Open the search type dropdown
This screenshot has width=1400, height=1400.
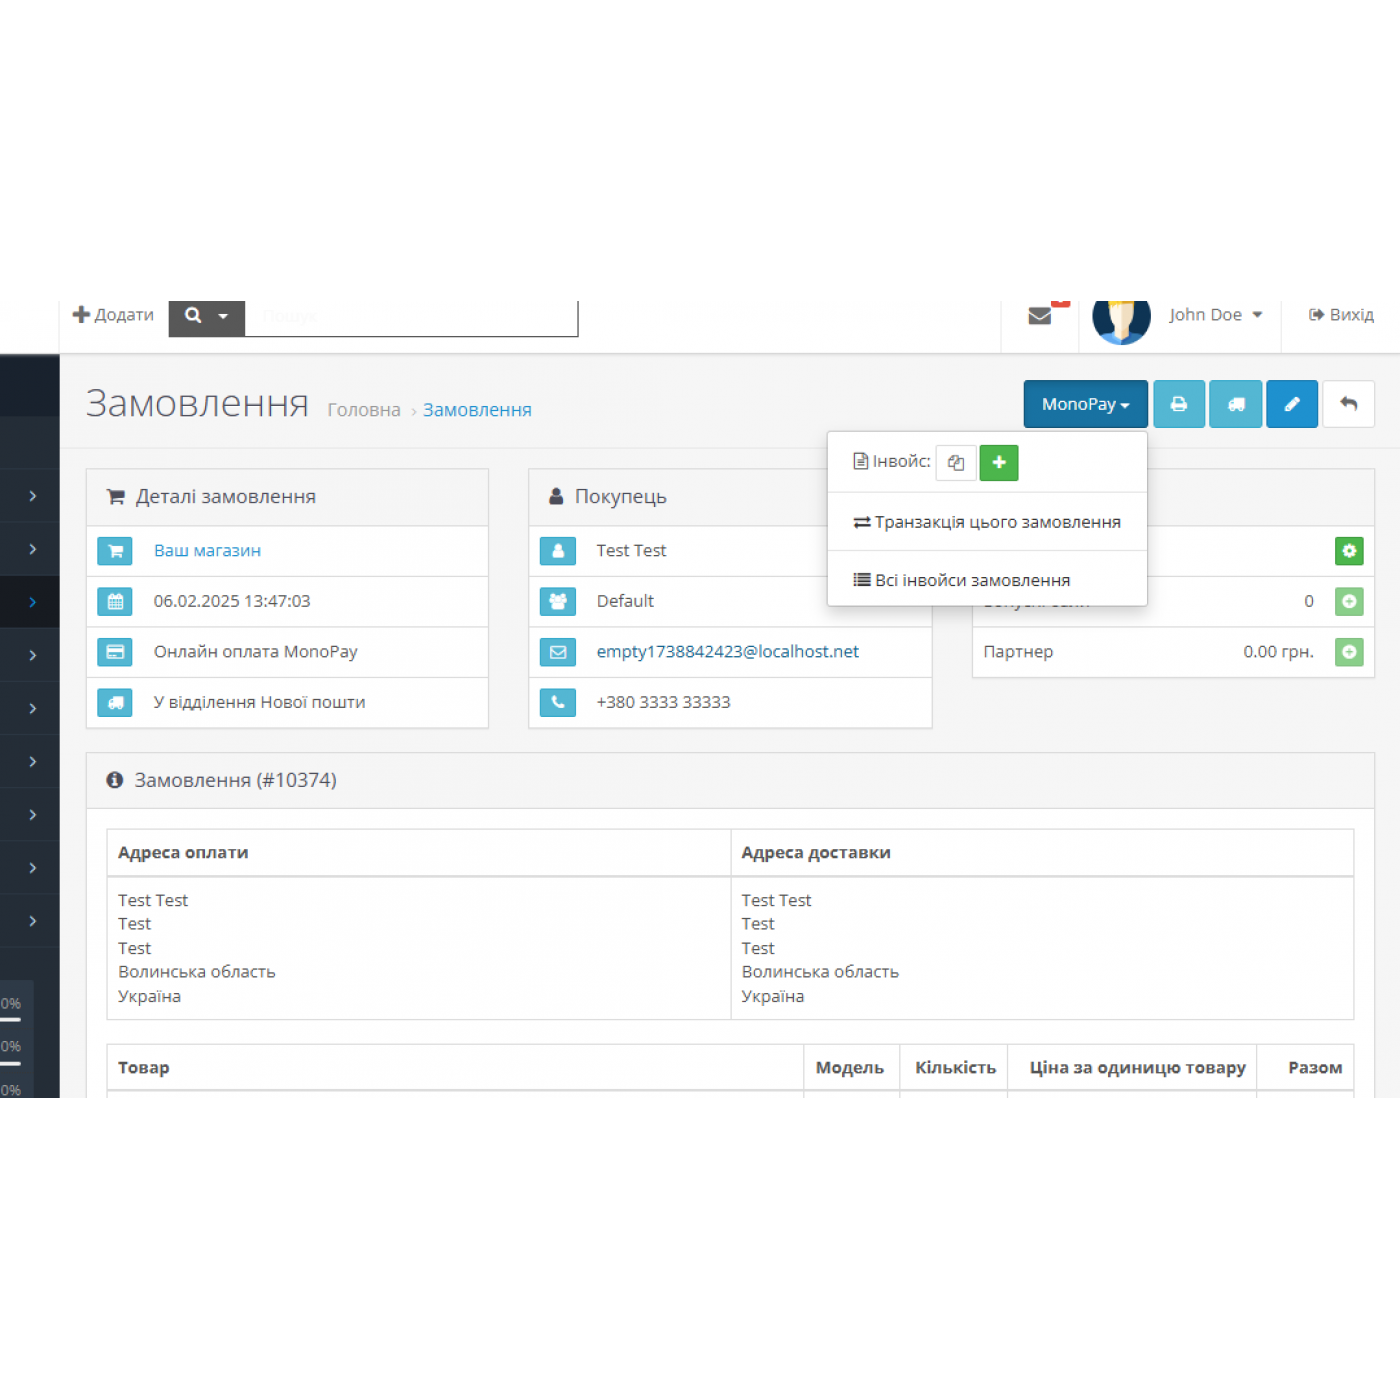207,316
